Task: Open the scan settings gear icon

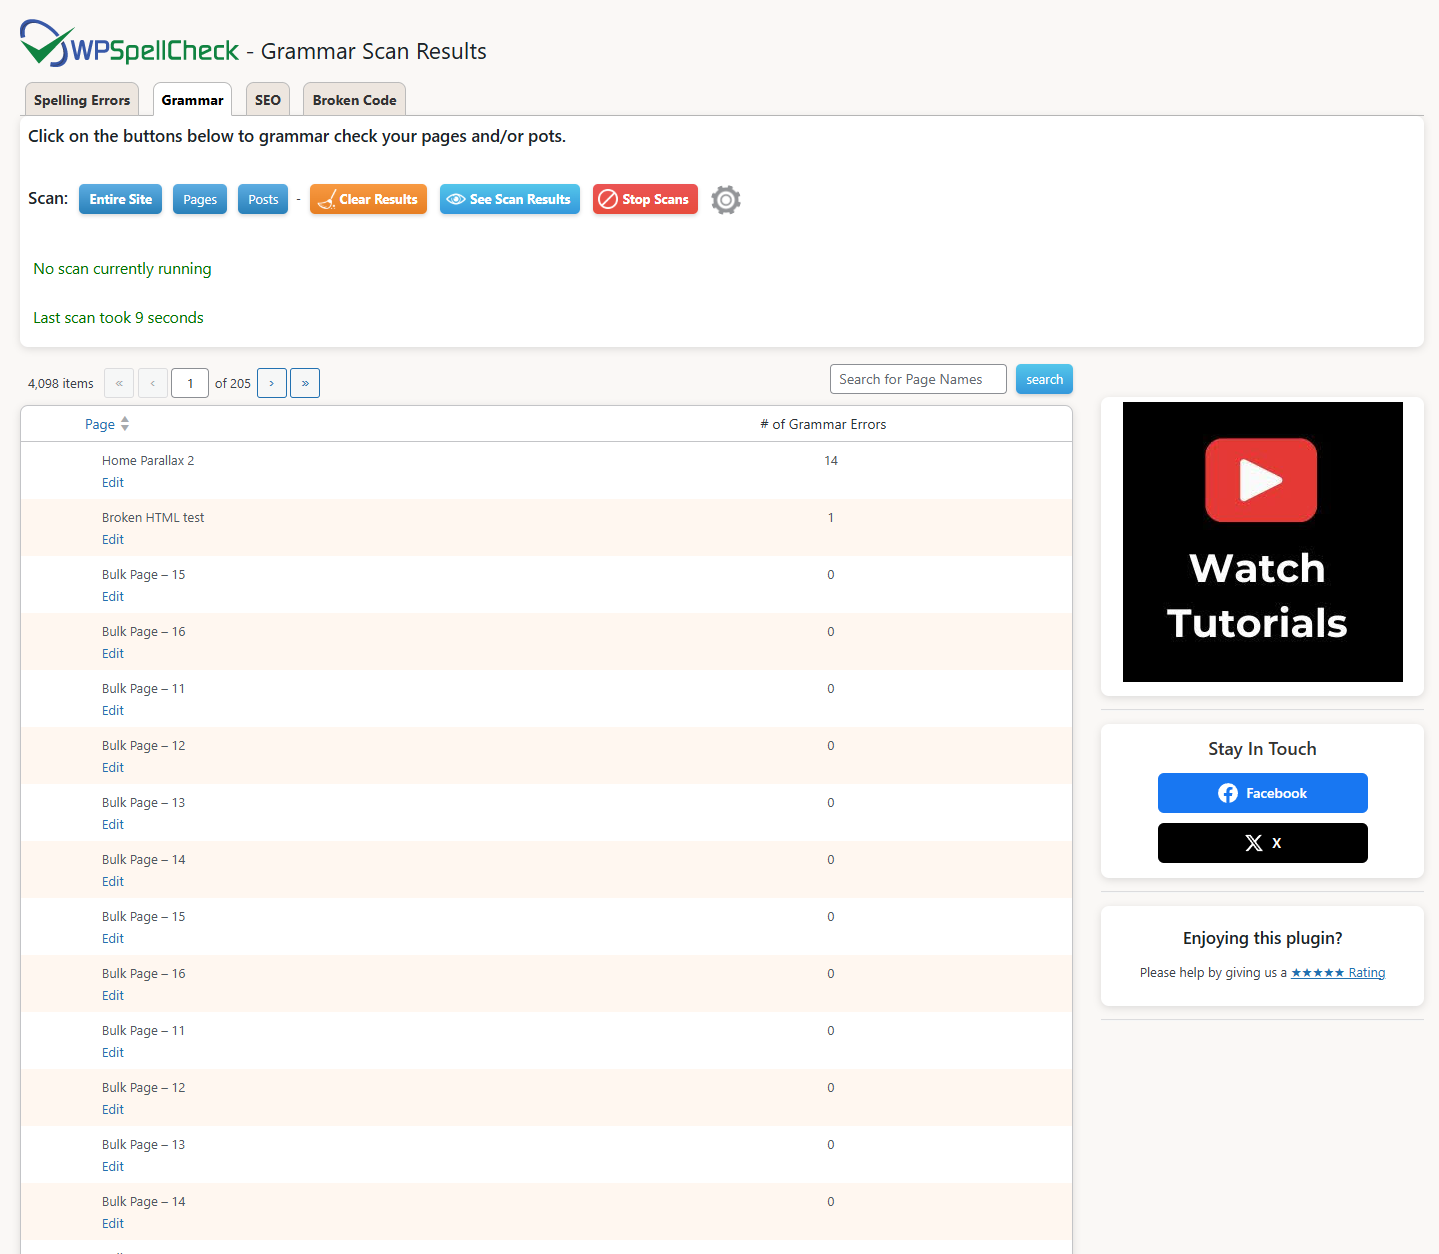Action: coord(726,200)
